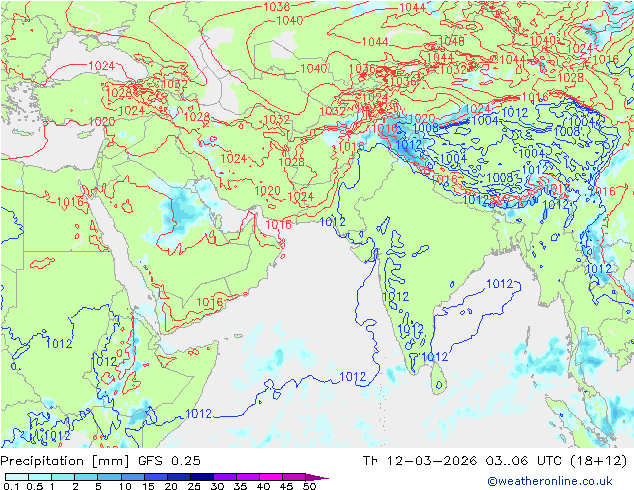Select the 35–40 mm purple legend swatch
This screenshot has width=634, height=490.
247,477
